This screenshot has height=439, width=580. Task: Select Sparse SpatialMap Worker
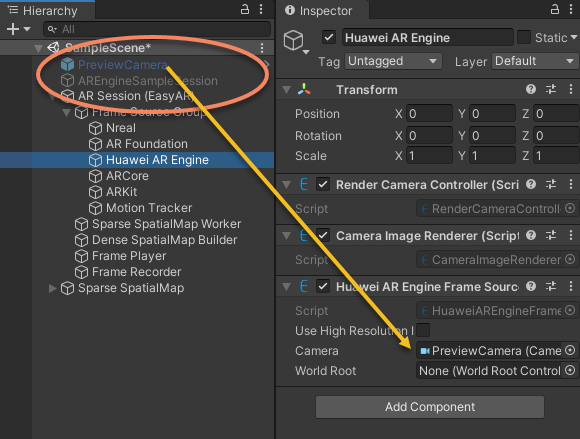pos(166,224)
